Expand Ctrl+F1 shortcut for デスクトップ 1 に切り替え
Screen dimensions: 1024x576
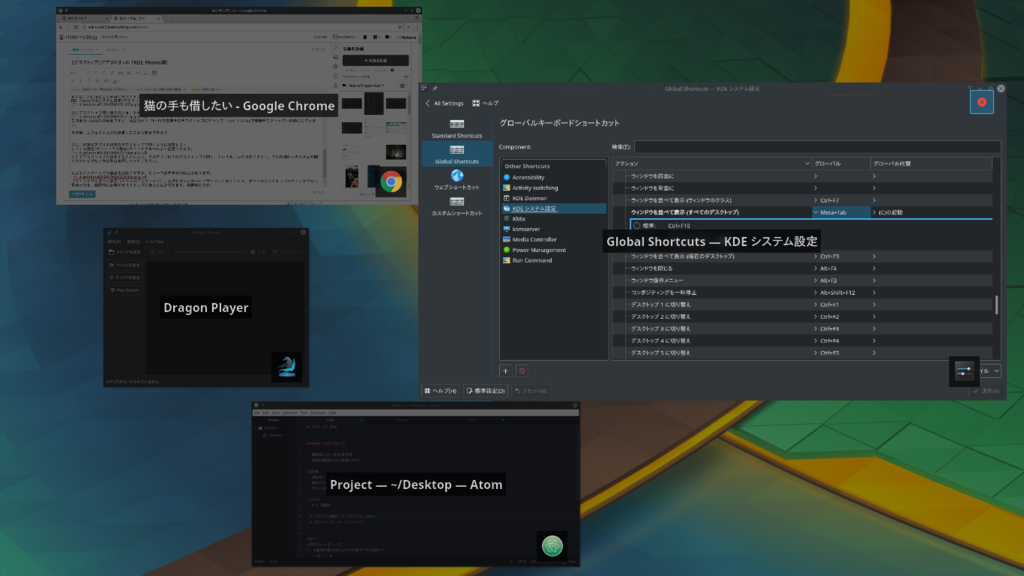tap(816, 304)
